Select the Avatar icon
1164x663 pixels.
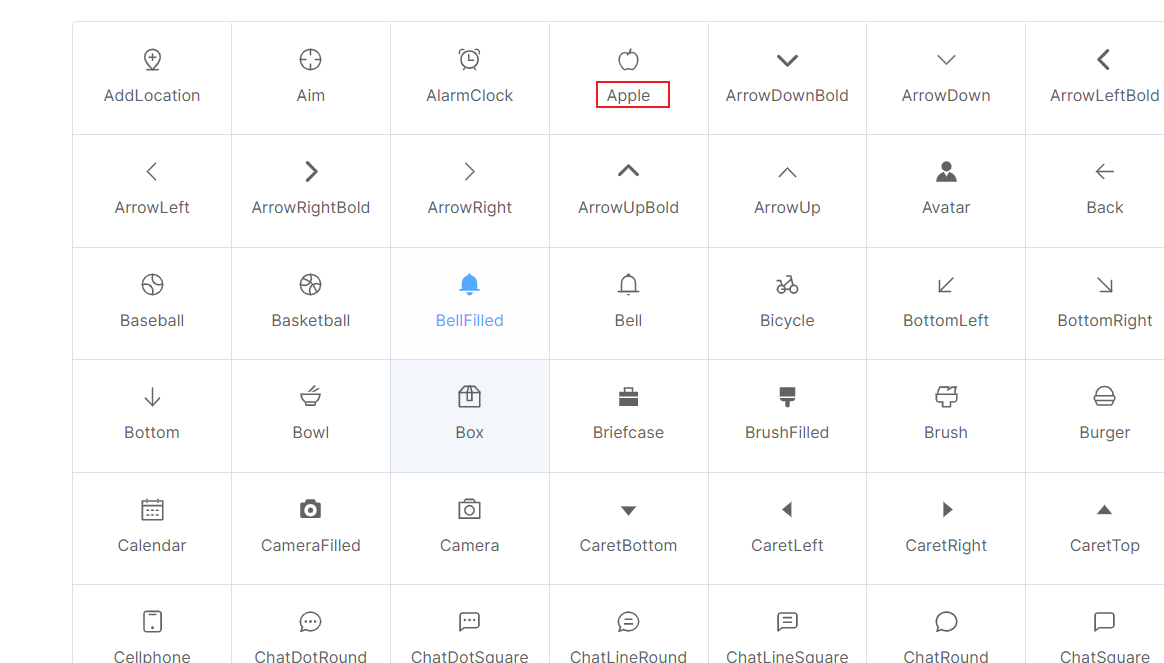[945, 171]
